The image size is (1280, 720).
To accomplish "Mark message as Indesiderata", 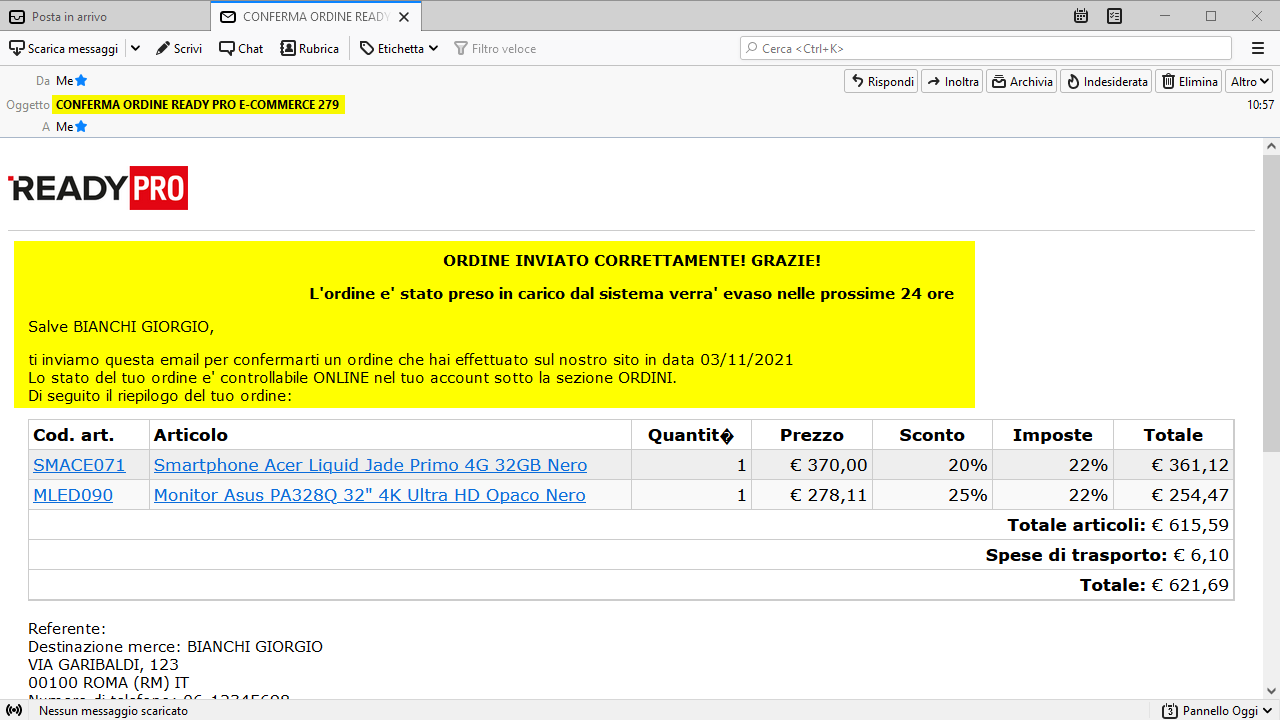I will click(1106, 82).
